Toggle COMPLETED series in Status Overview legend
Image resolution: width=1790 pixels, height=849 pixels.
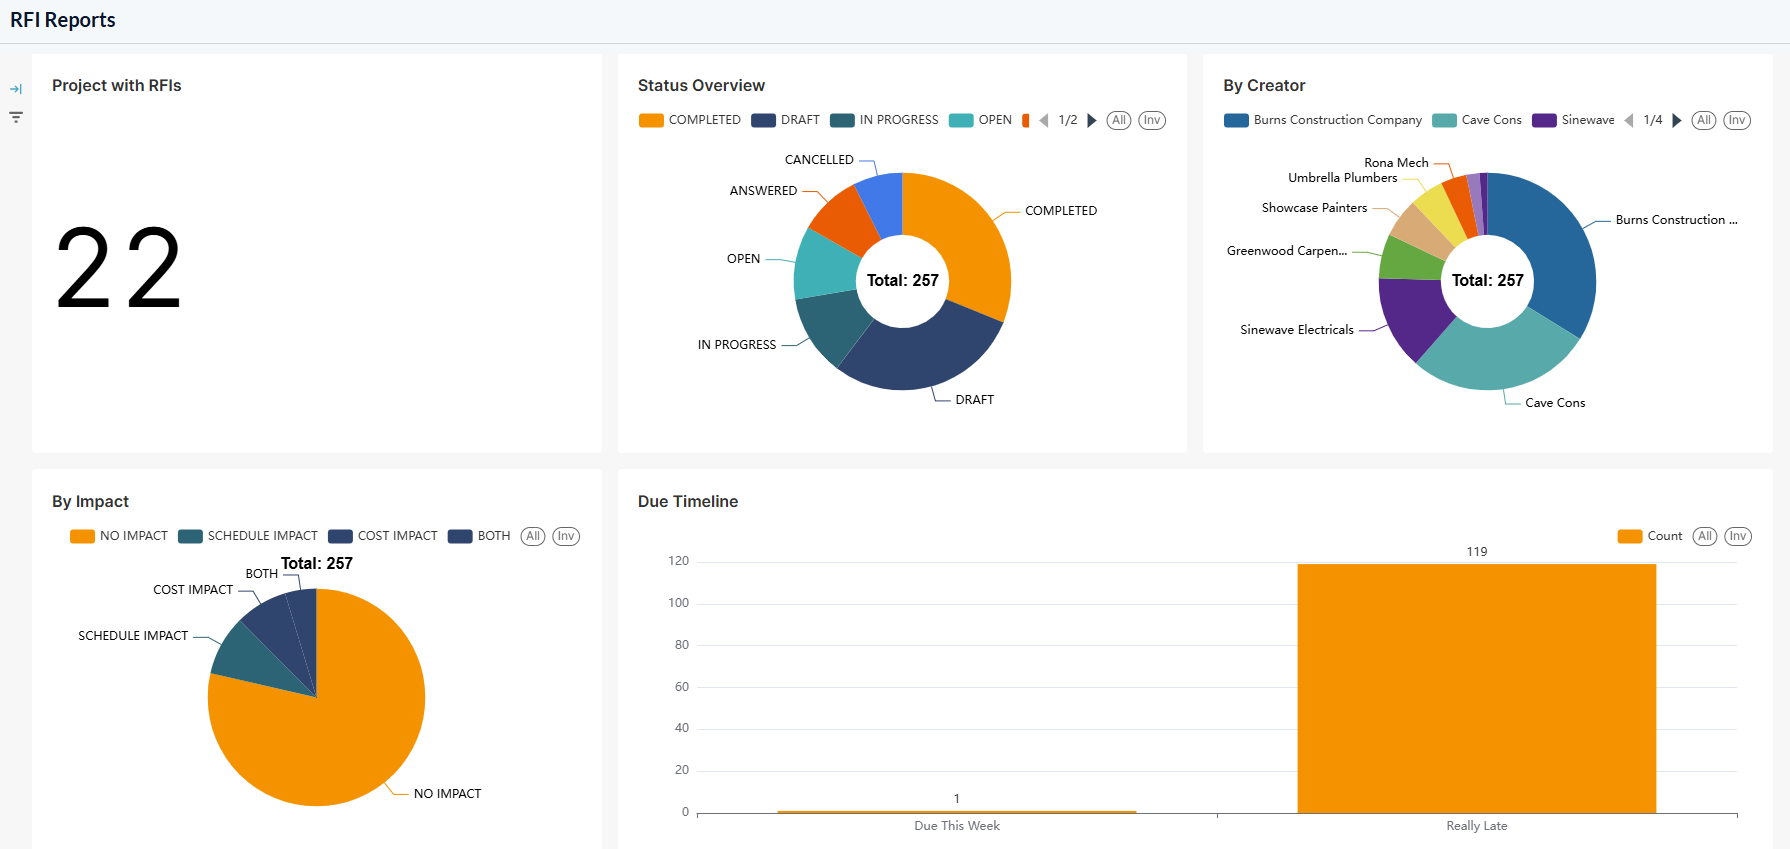[x=690, y=120]
